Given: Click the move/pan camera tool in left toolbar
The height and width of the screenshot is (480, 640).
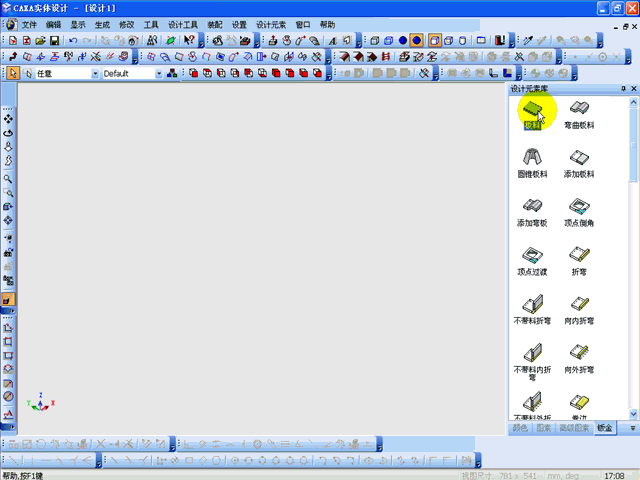Looking at the screenshot, I should (x=8, y=119).
